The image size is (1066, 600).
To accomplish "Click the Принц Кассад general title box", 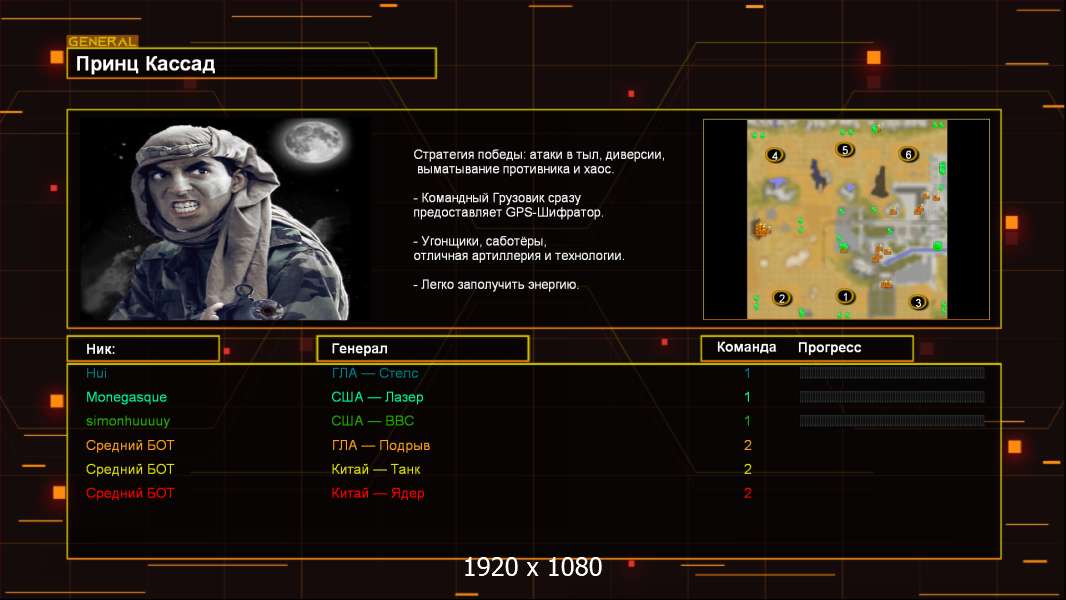I will (252, 63).
